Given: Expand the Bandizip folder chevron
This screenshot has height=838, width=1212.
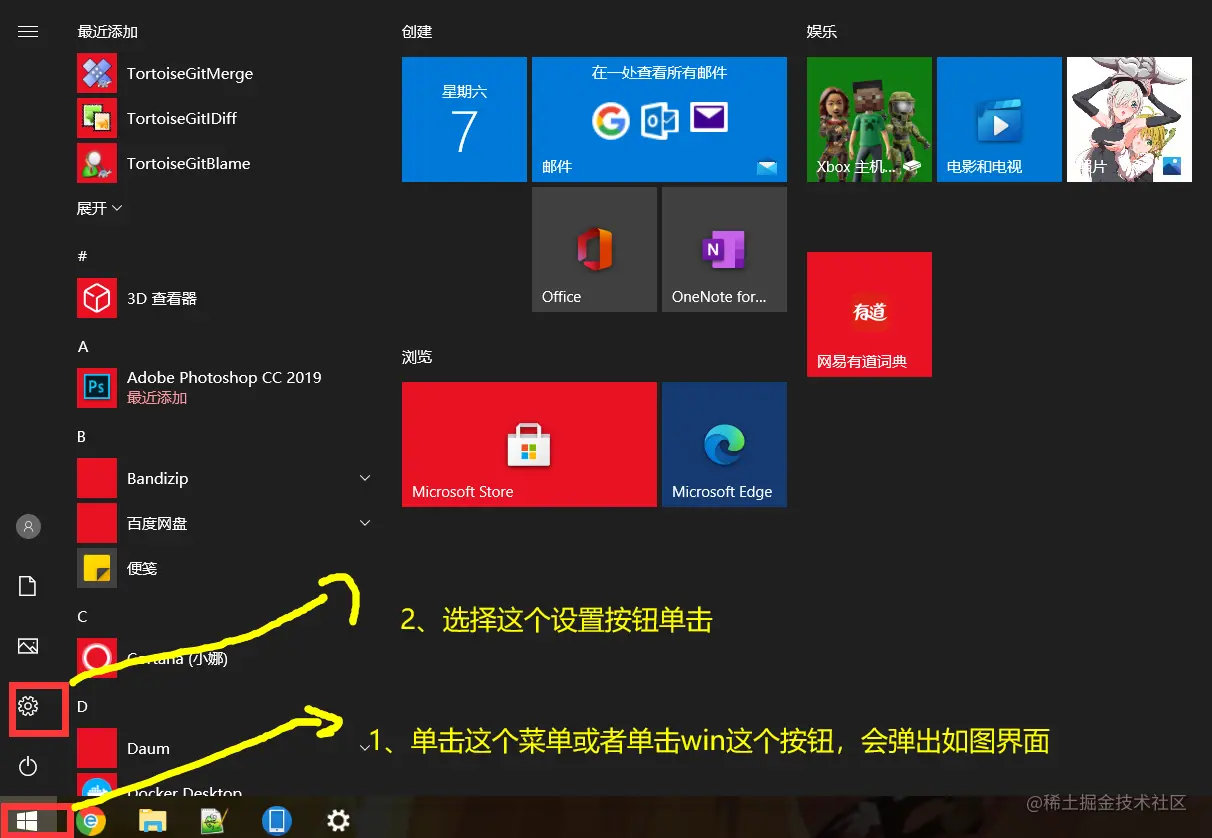Looking at the screenshot, I should click(x=365, y=478).
